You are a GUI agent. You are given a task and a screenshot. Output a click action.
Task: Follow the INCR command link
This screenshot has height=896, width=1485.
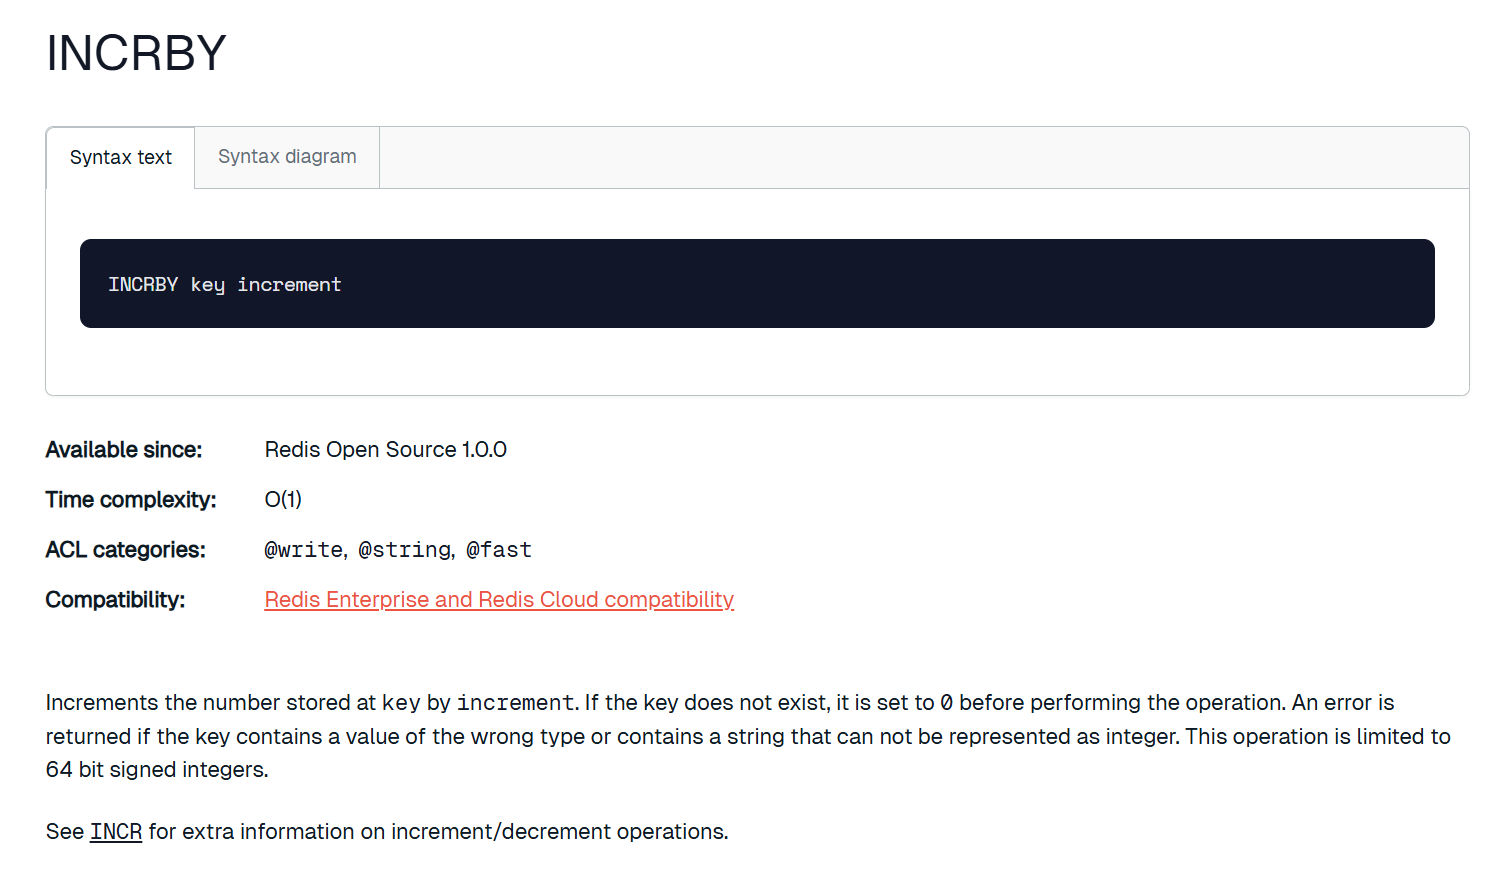[116, 832]
